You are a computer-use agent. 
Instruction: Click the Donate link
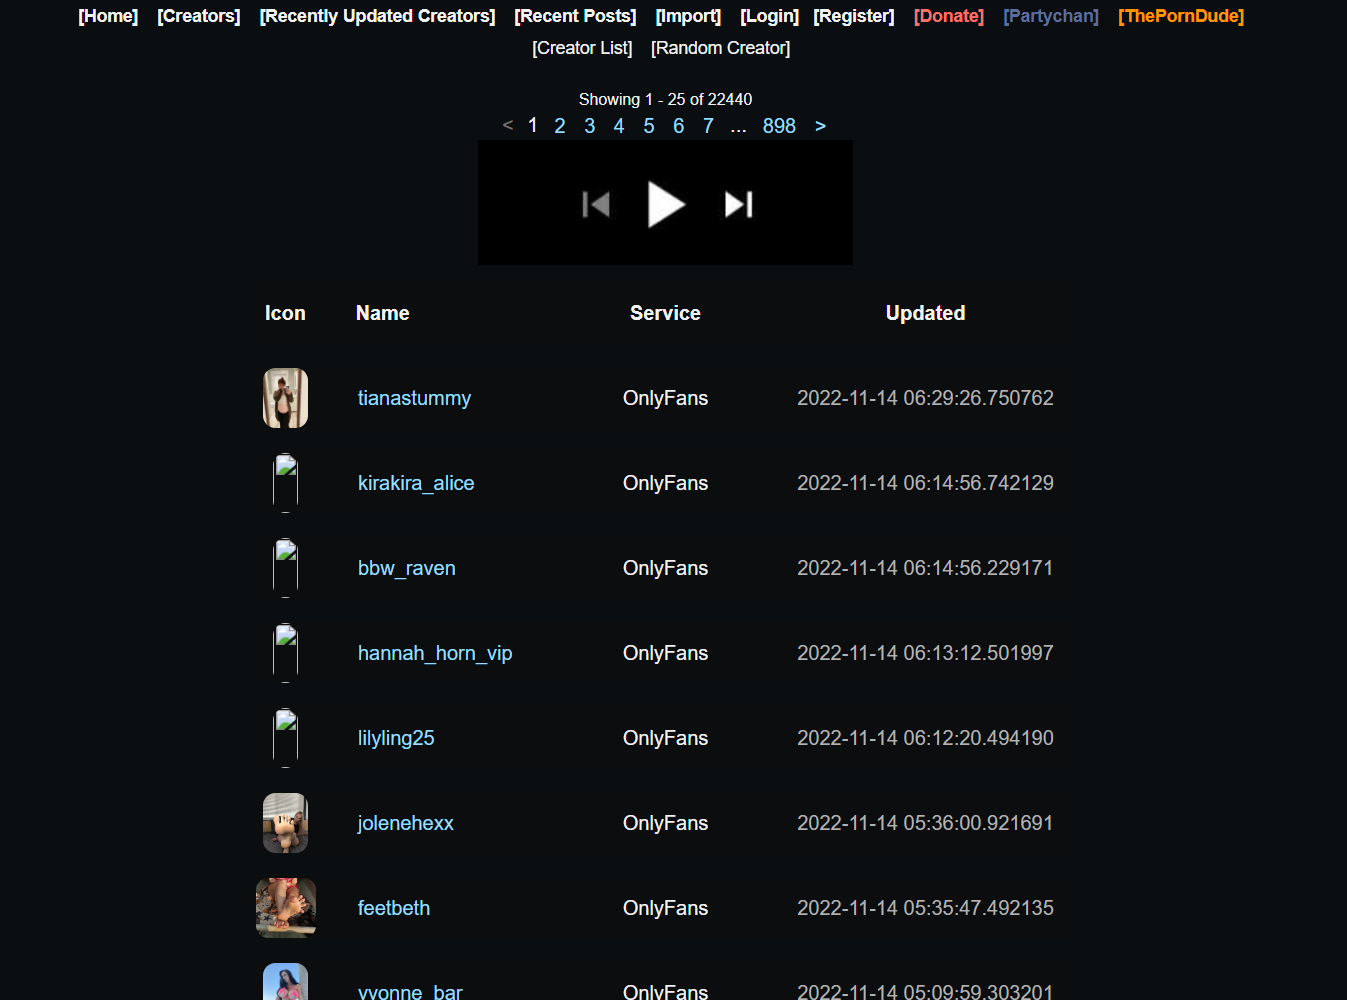pyautogui.click(x=949, y=16)
